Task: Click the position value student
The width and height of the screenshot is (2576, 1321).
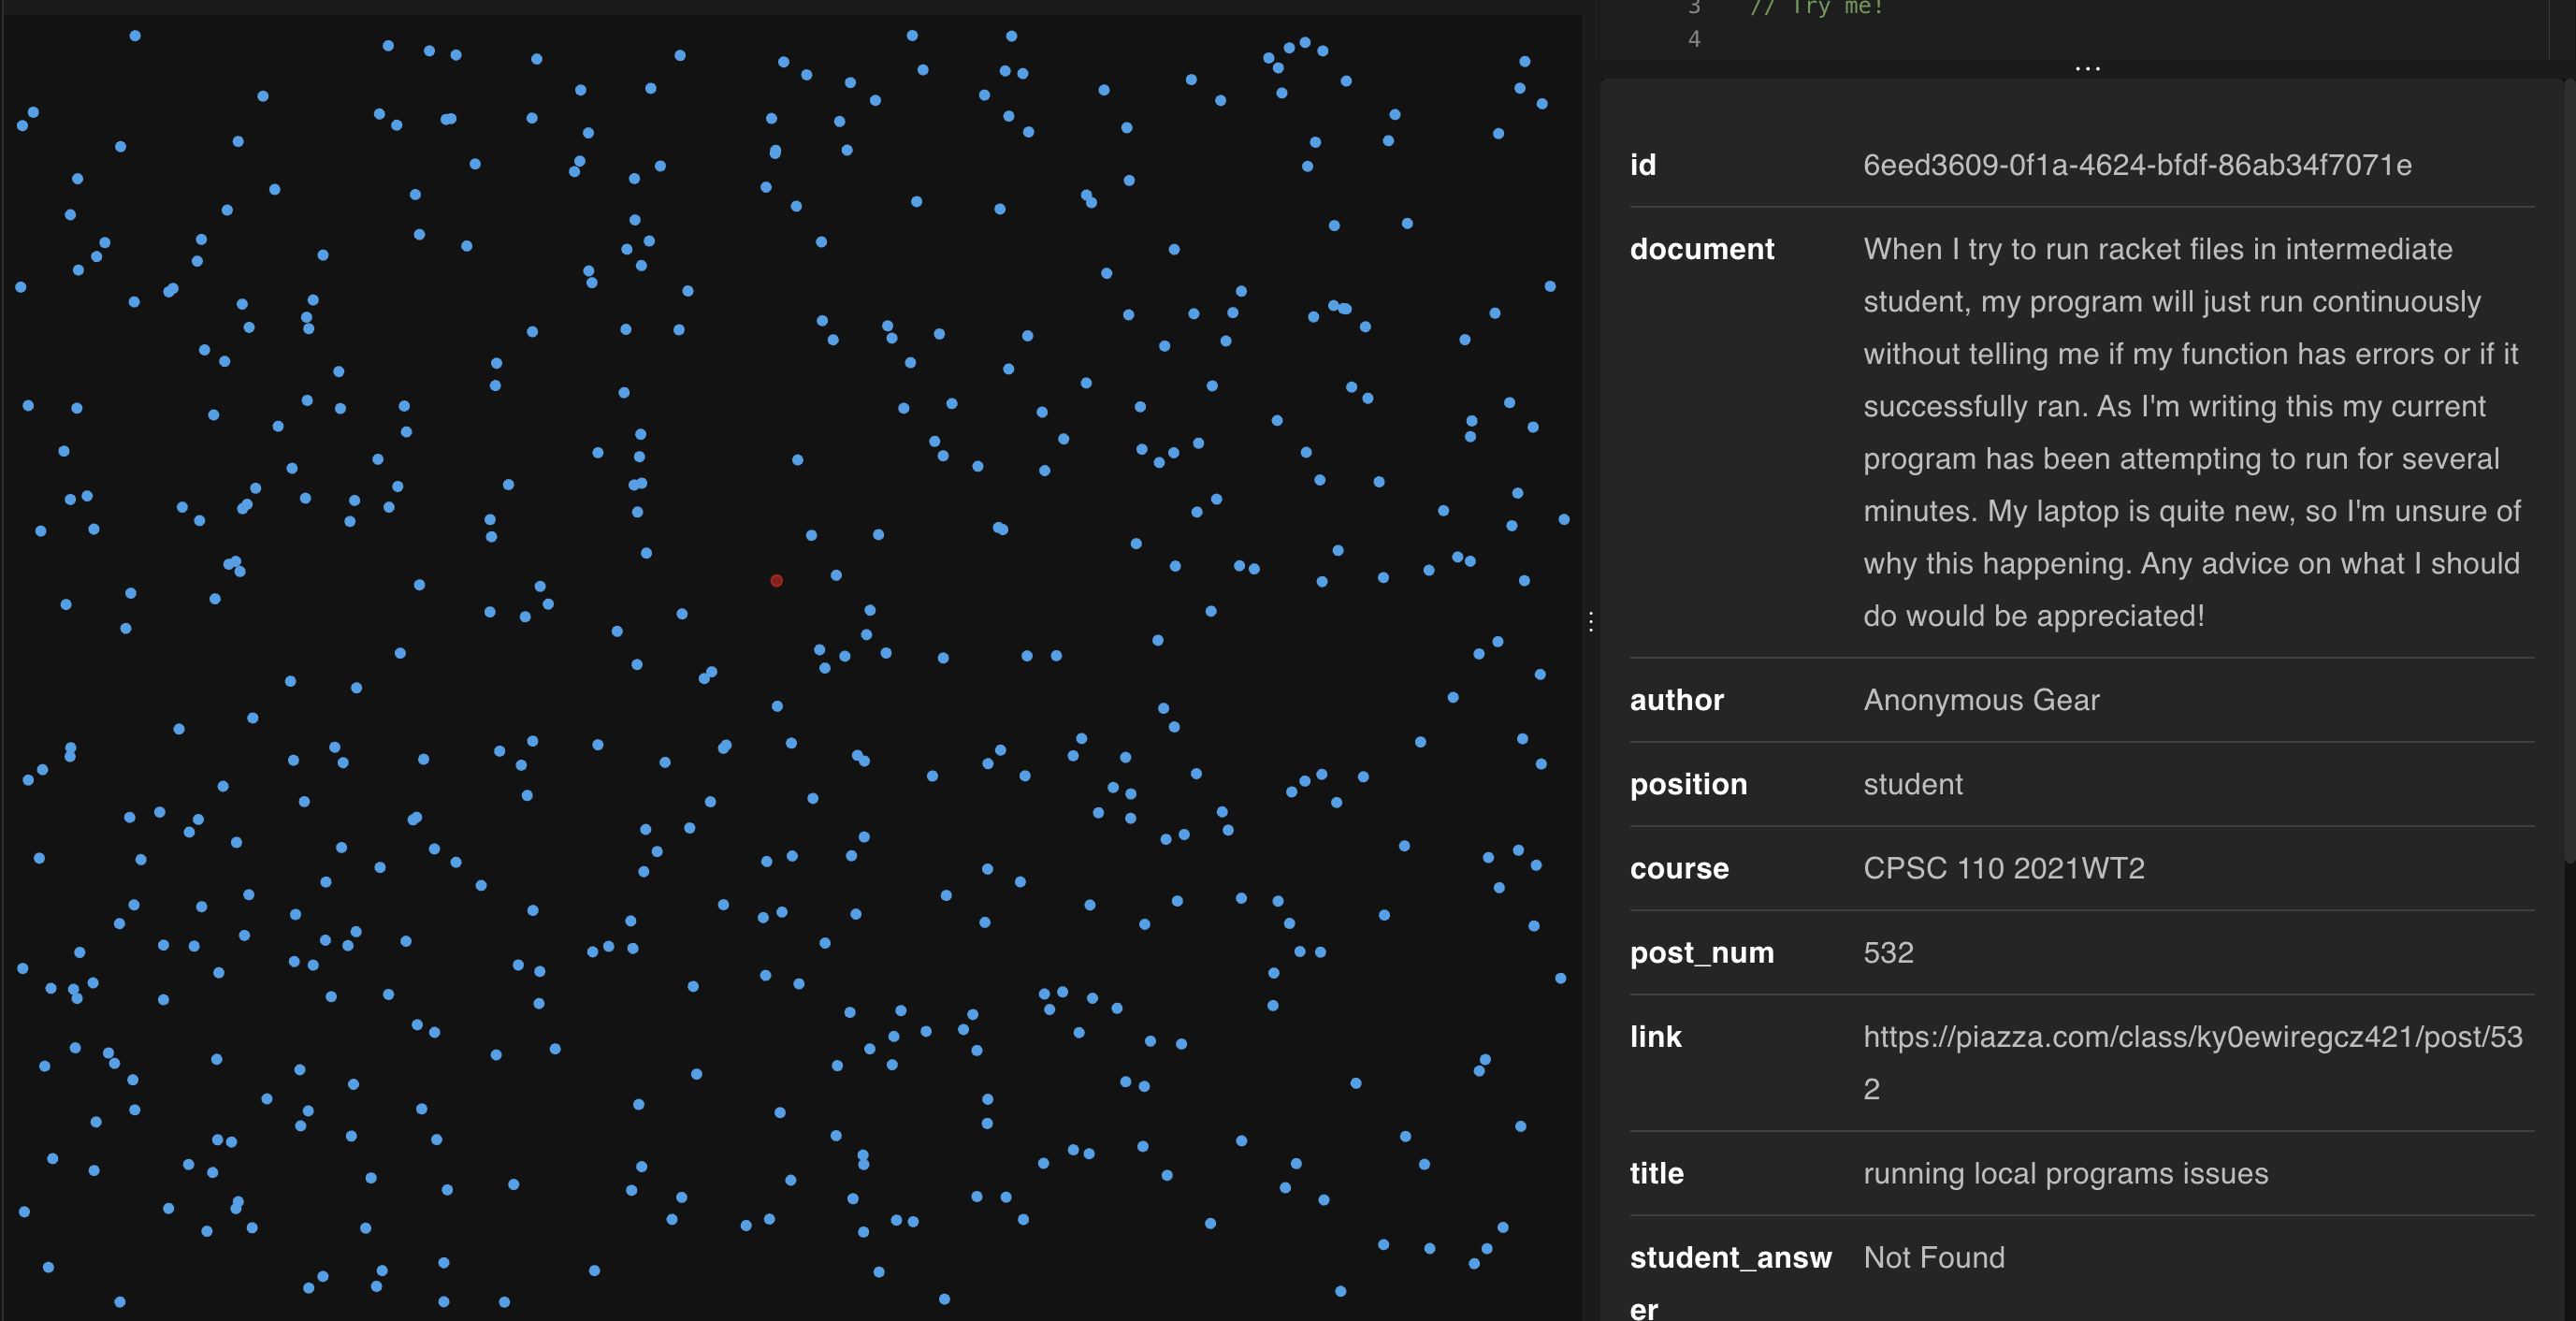Action: pos(1912,784)
